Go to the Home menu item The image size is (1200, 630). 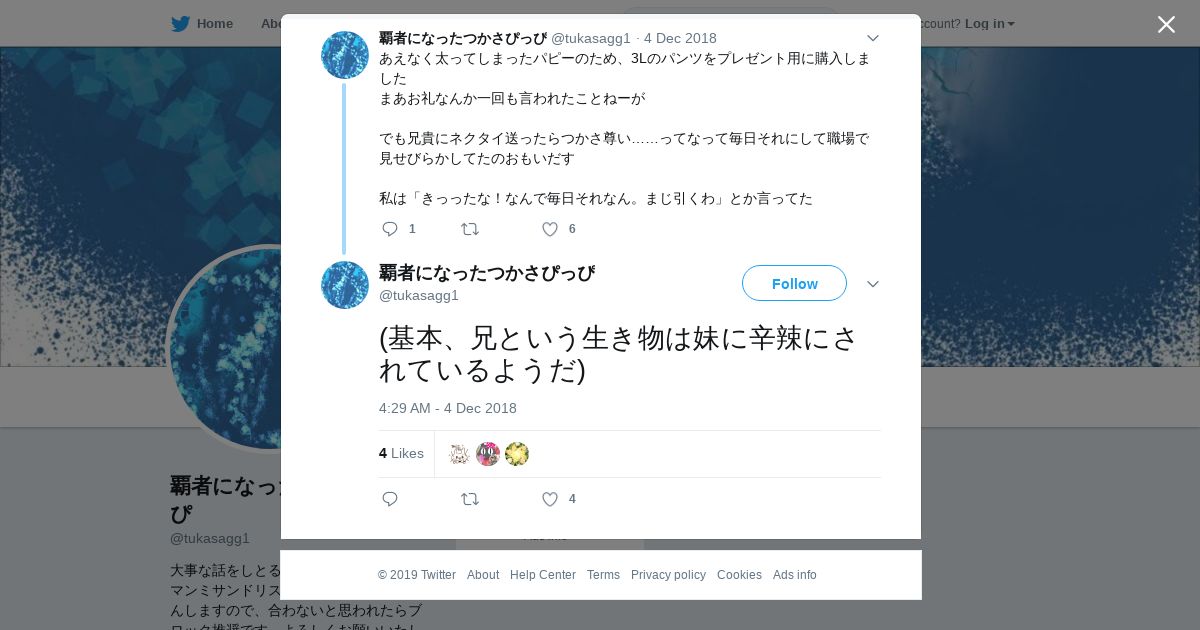click(215, 24)
